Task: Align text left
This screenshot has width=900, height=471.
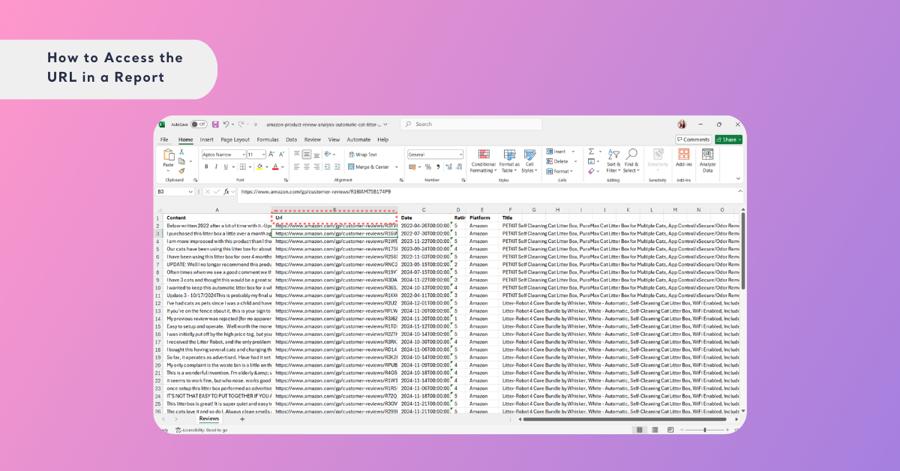Action: click(x=297, y=167)
